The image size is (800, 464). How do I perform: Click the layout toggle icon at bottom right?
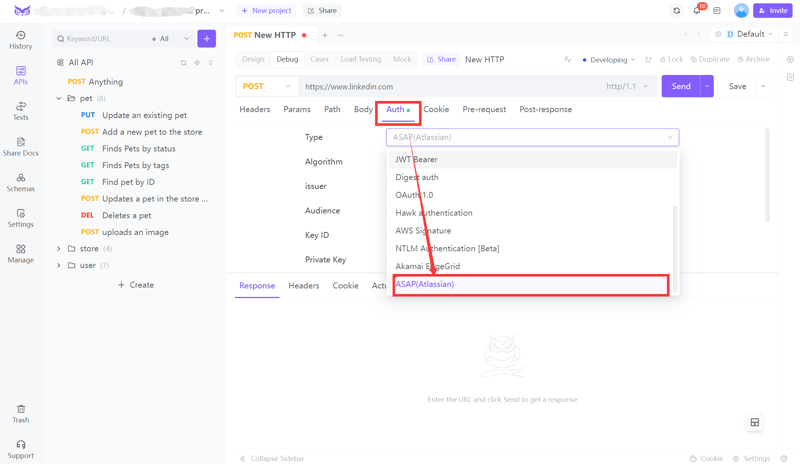pyautogui.click(x=755, y=422)
